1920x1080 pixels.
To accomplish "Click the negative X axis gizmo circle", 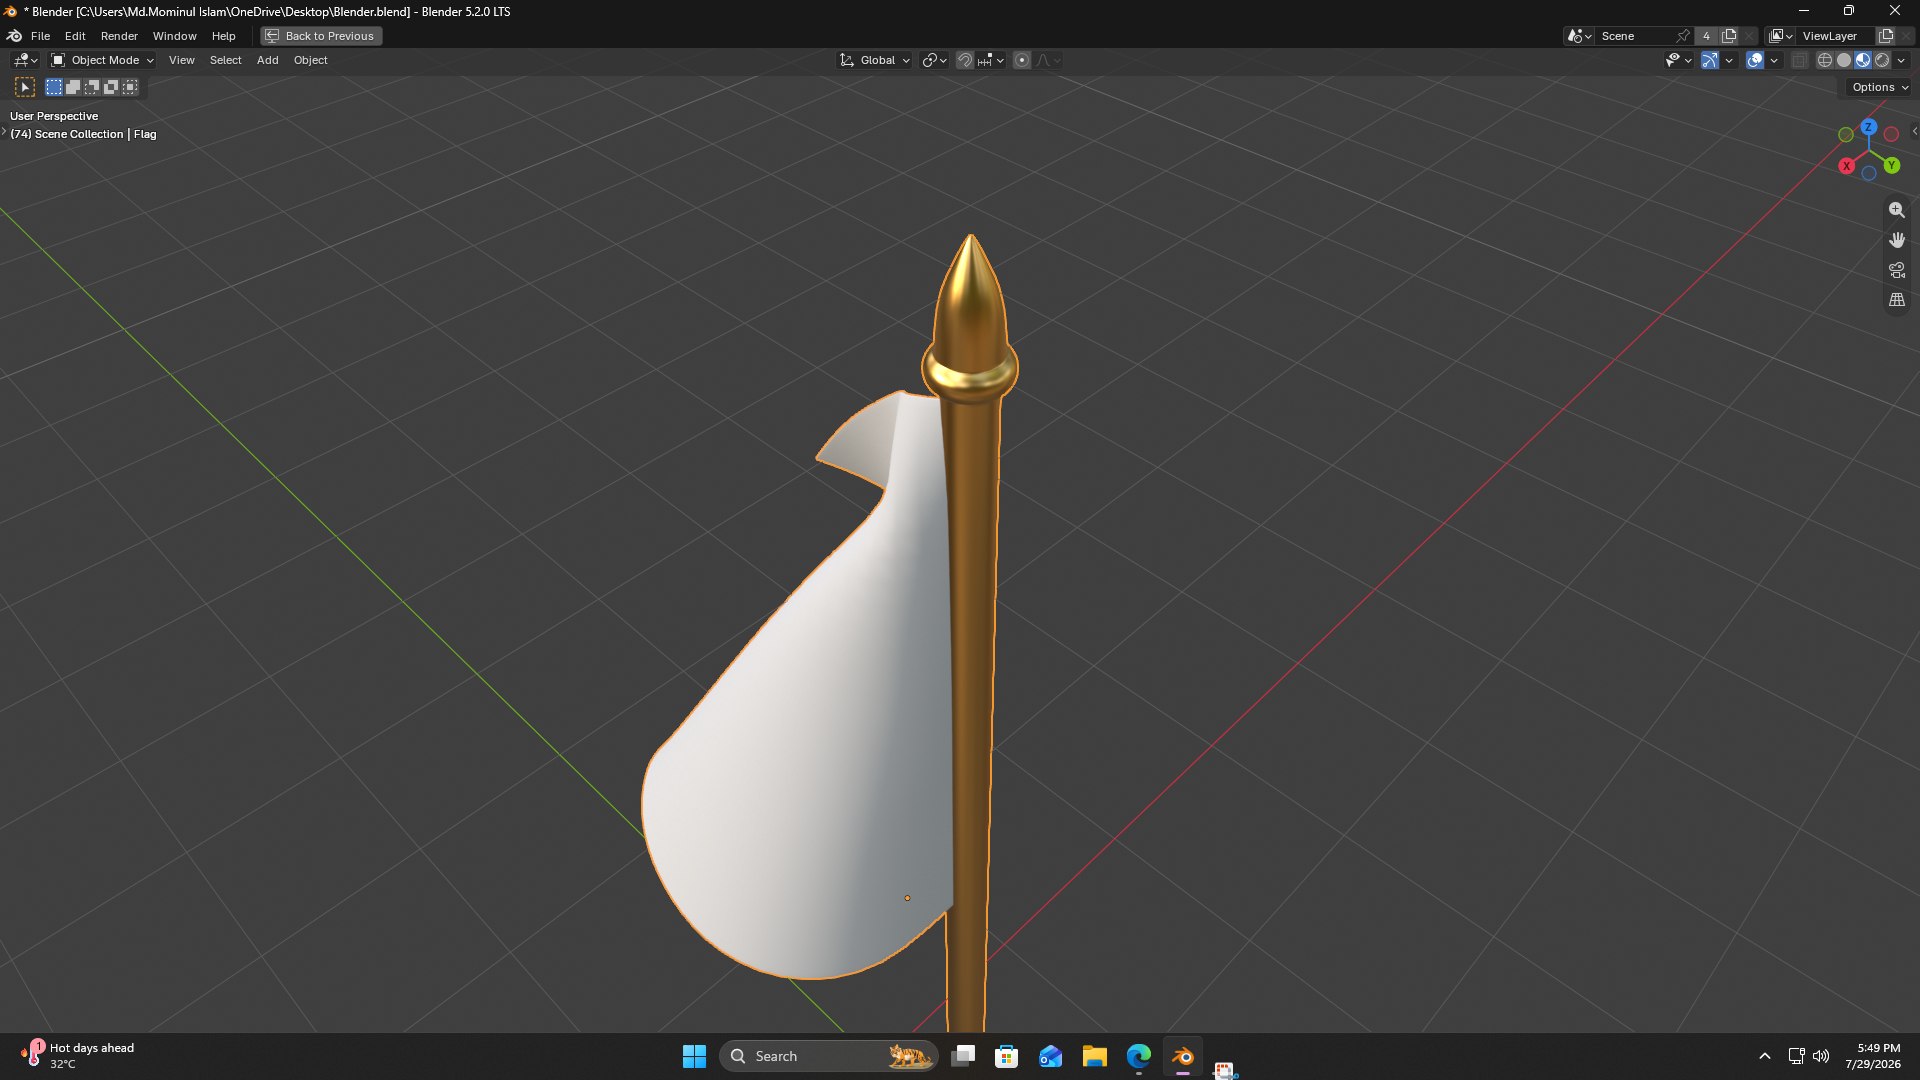I will [x=1891, y=134].
